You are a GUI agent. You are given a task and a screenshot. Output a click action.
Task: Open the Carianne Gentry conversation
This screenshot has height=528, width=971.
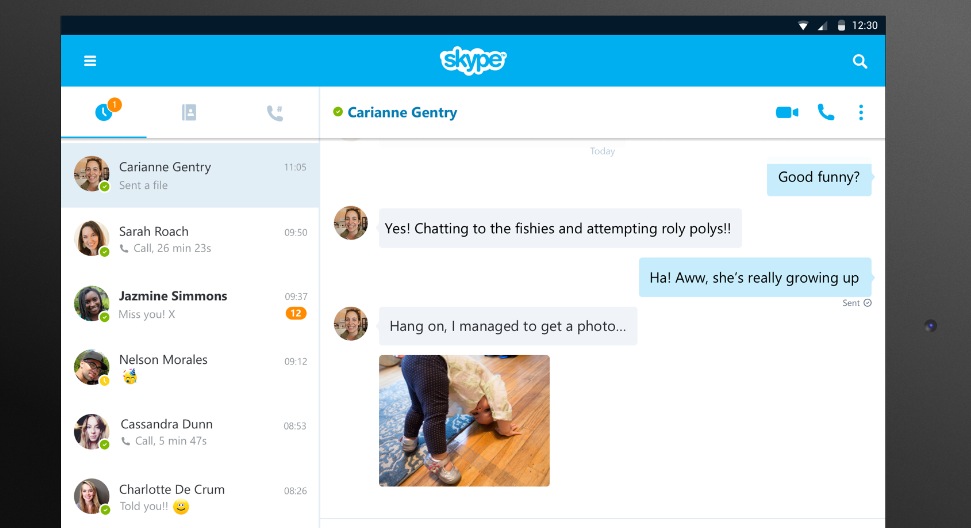[x=190, y=175]
